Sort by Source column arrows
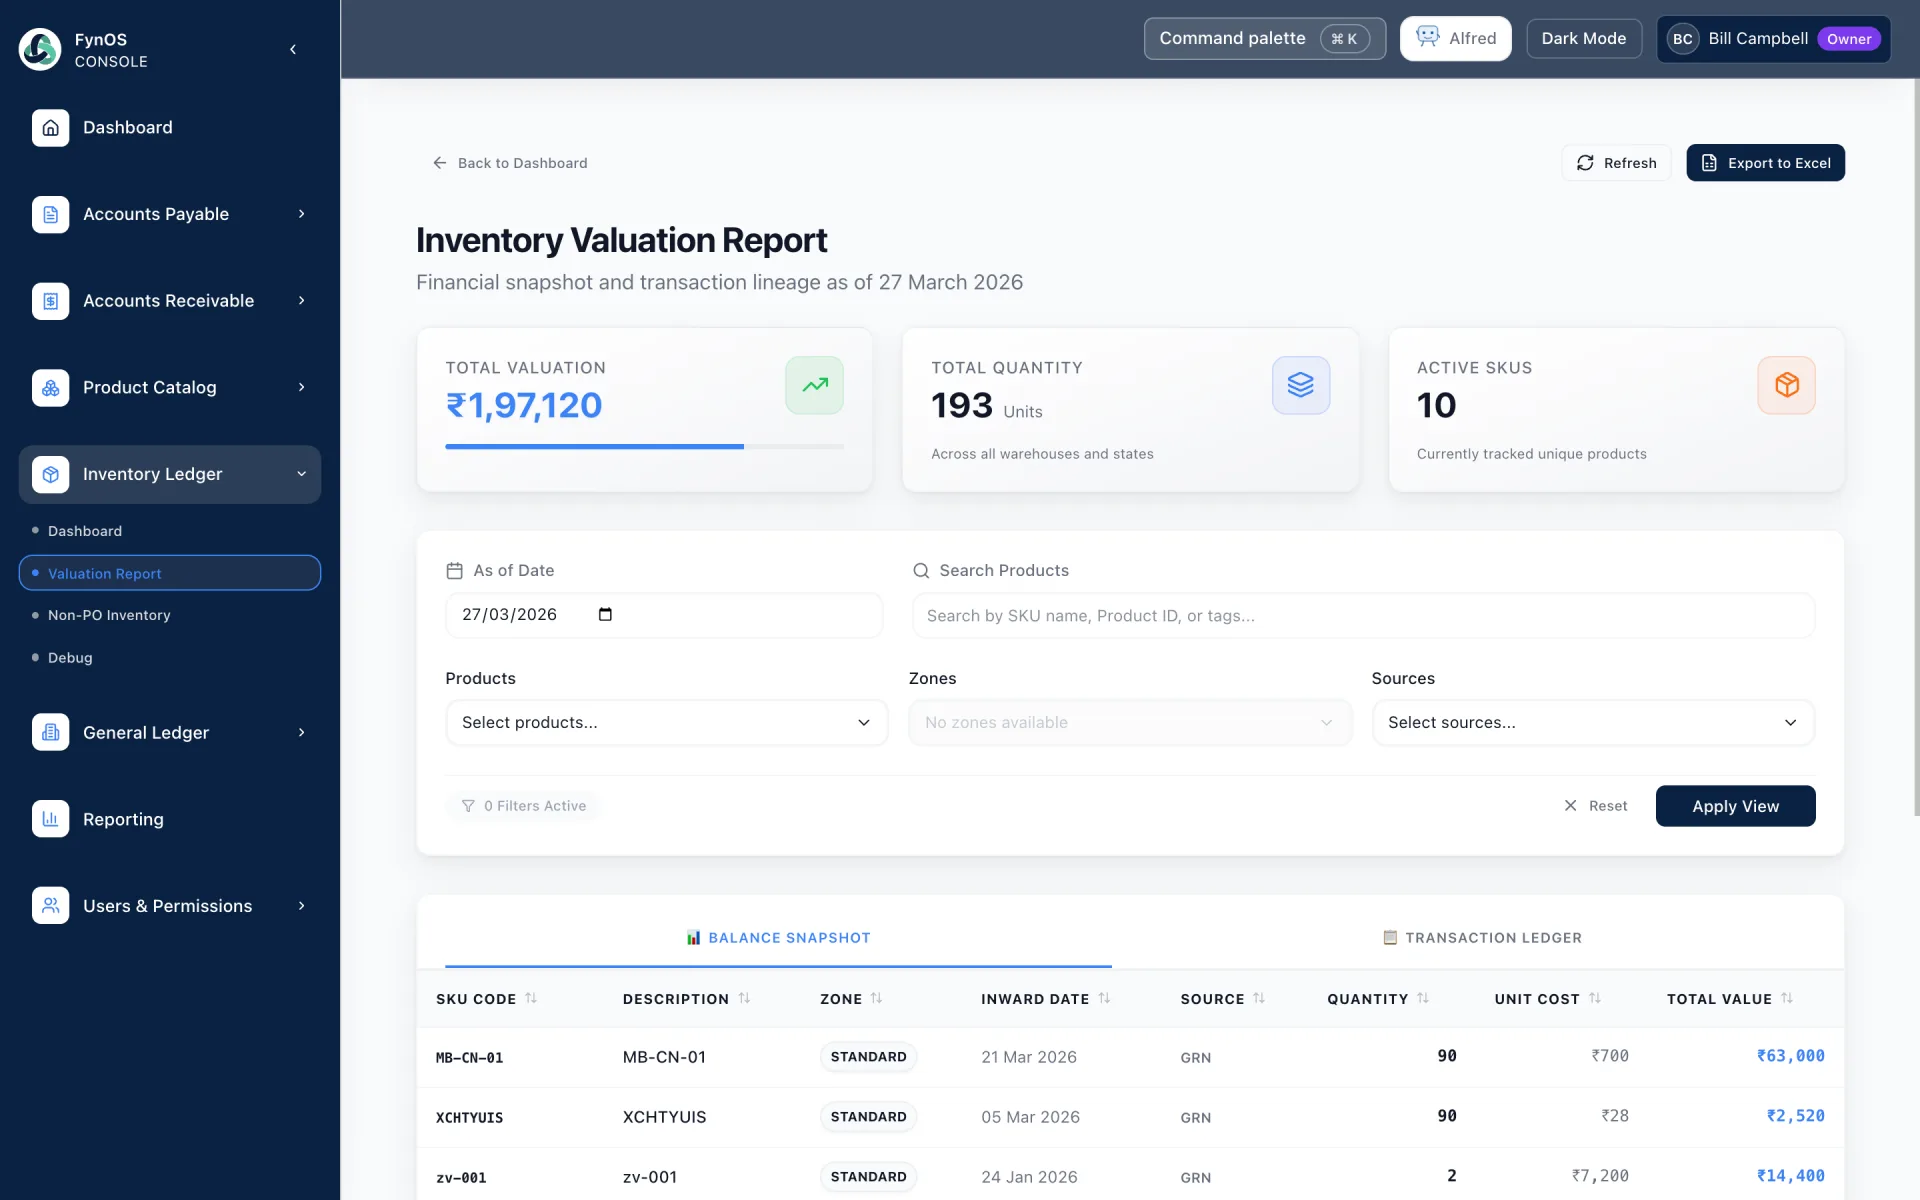1920x1200 pixels. pos(1259,998)
